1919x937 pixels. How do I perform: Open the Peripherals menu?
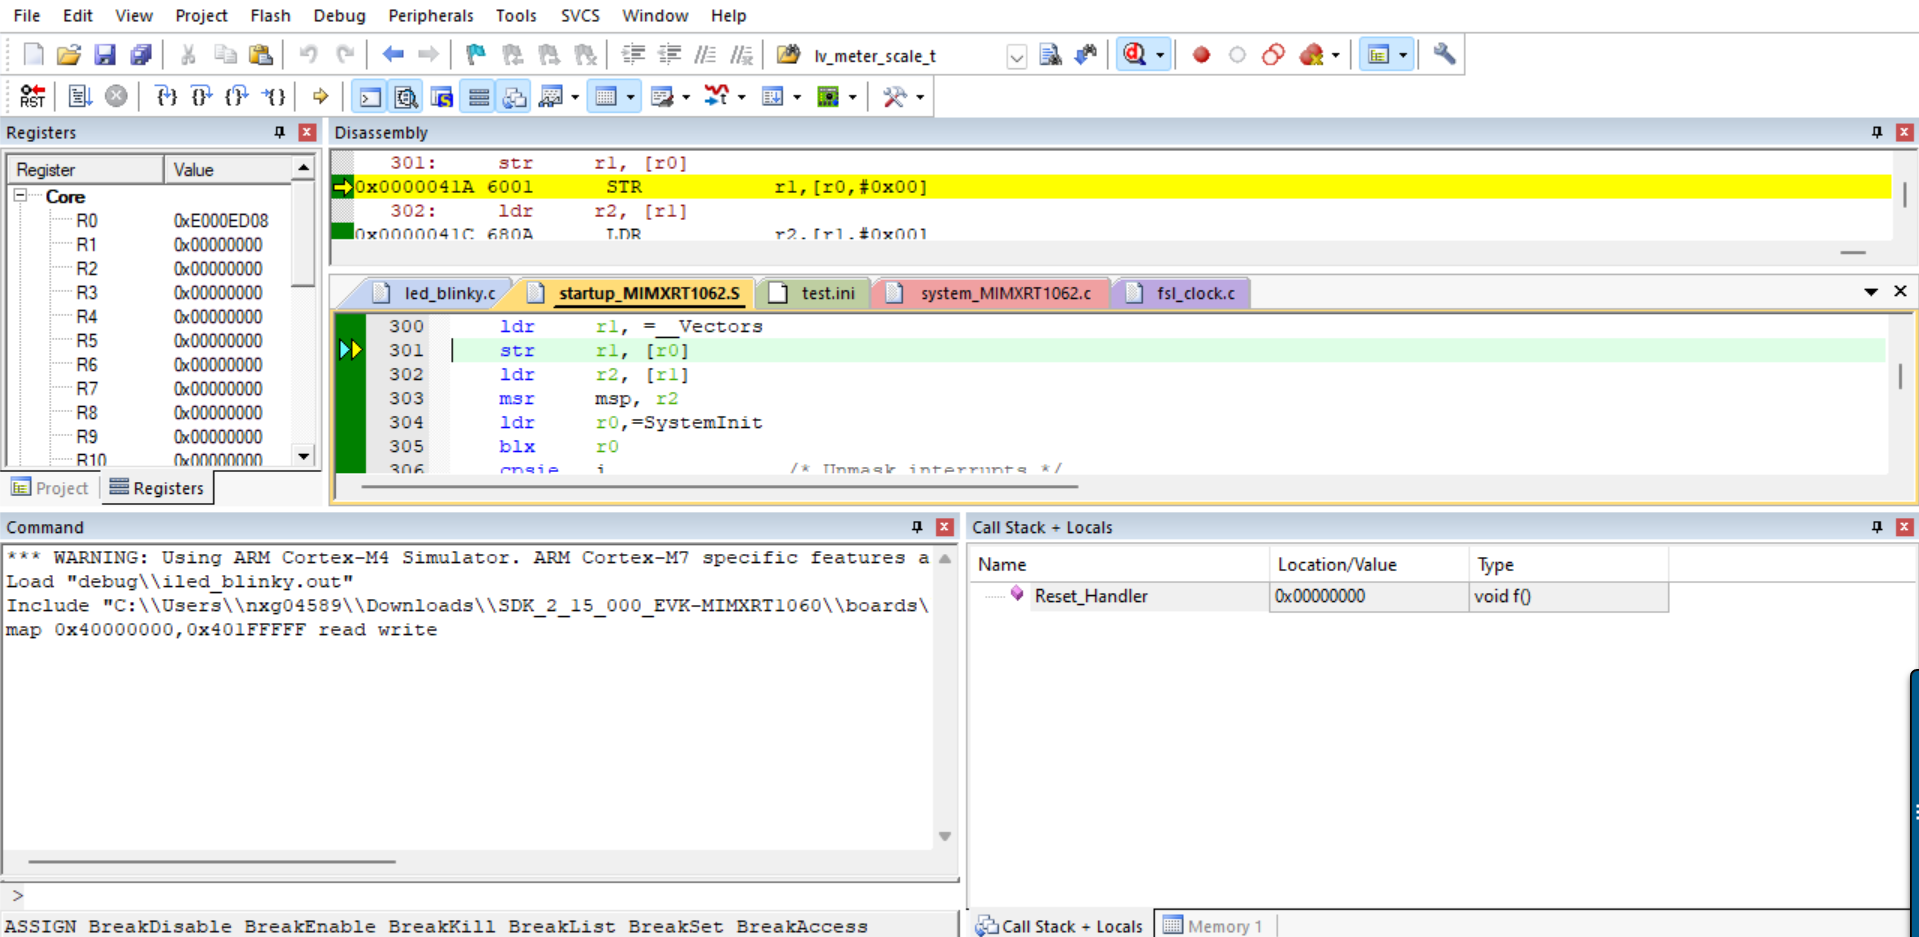coord(430,15)
